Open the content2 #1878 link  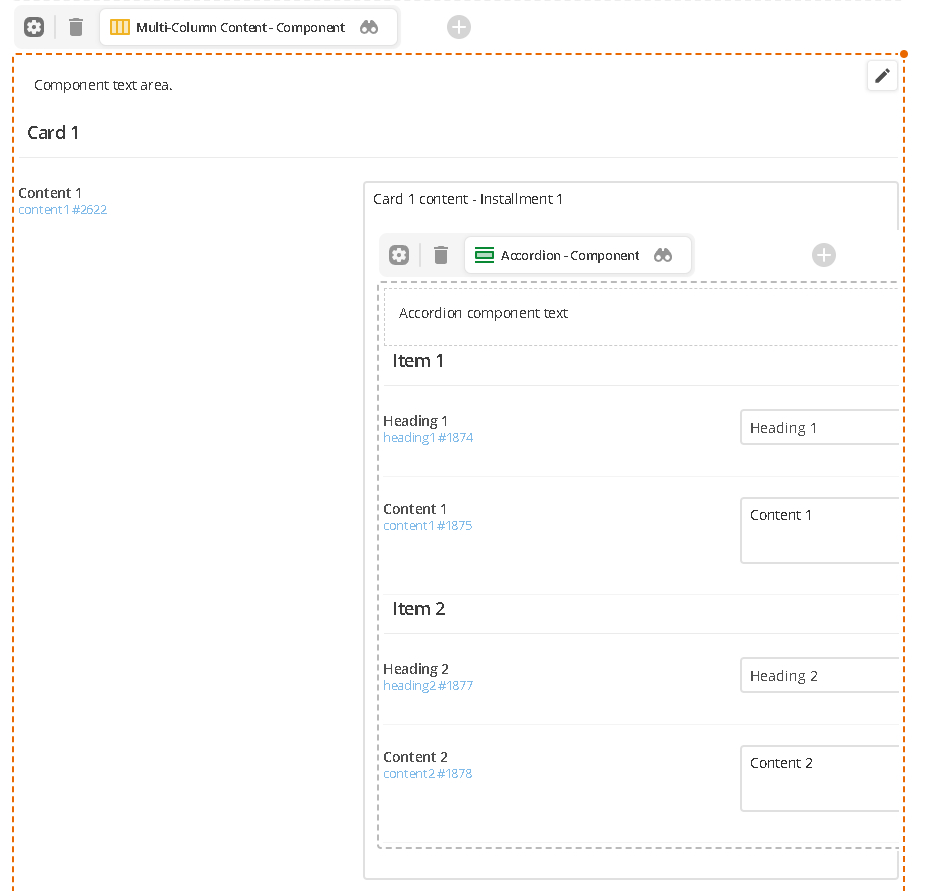[428, 773]
